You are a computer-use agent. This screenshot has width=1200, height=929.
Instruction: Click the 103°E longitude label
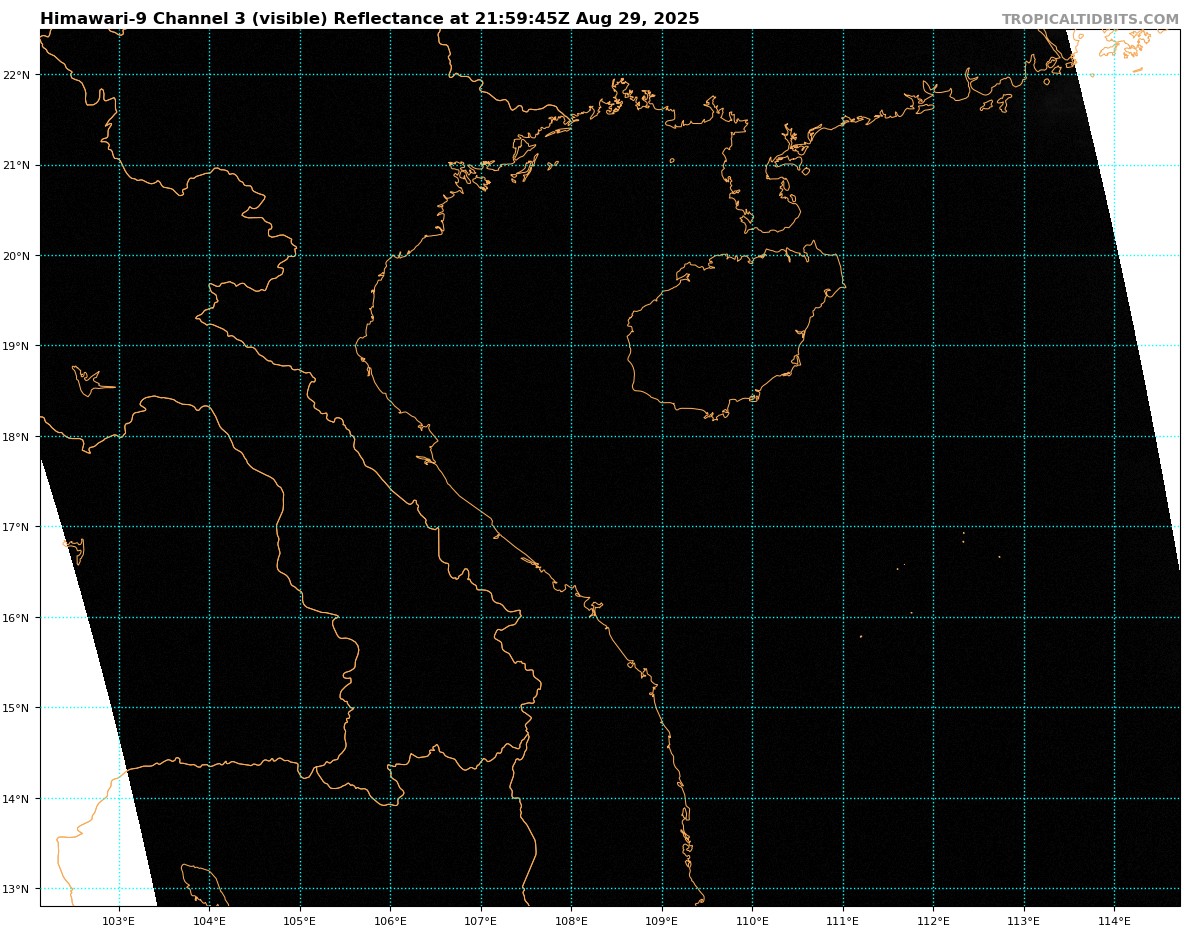point(119,921)
